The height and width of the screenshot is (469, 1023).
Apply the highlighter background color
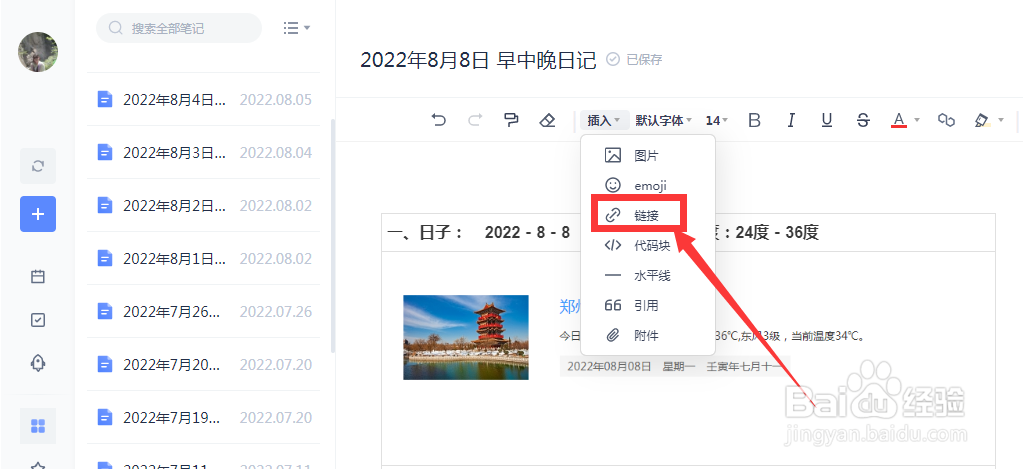pyautogui.click(x=982, y=120)
